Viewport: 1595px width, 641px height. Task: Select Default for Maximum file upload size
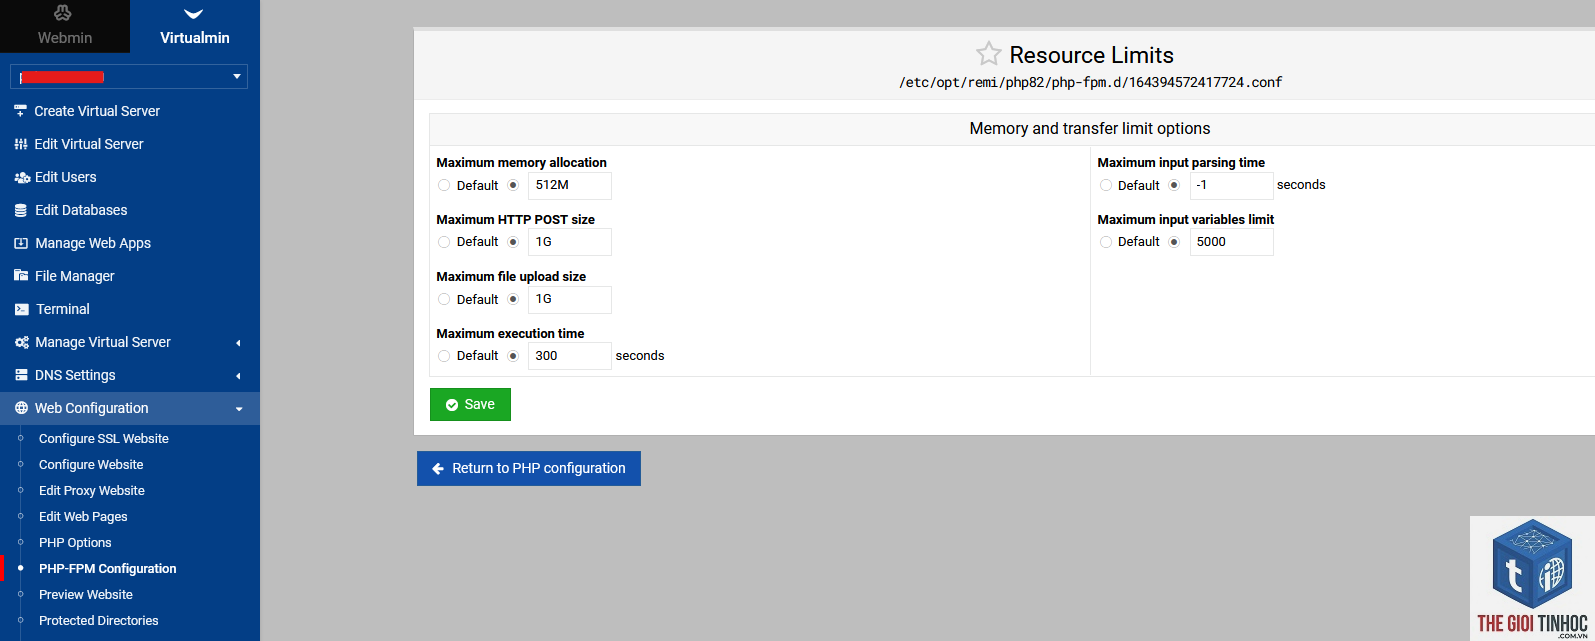pos(444,299)
